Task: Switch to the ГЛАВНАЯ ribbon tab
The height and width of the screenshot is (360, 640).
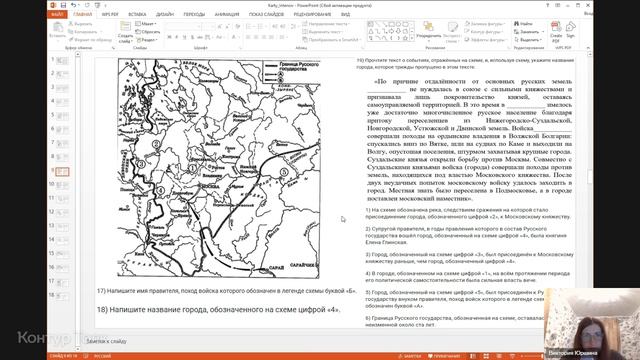Action: pos(83,14)
